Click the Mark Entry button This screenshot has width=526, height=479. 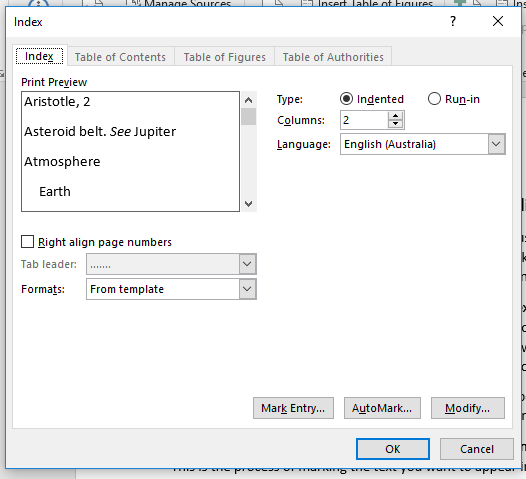(x=293, y=408)
